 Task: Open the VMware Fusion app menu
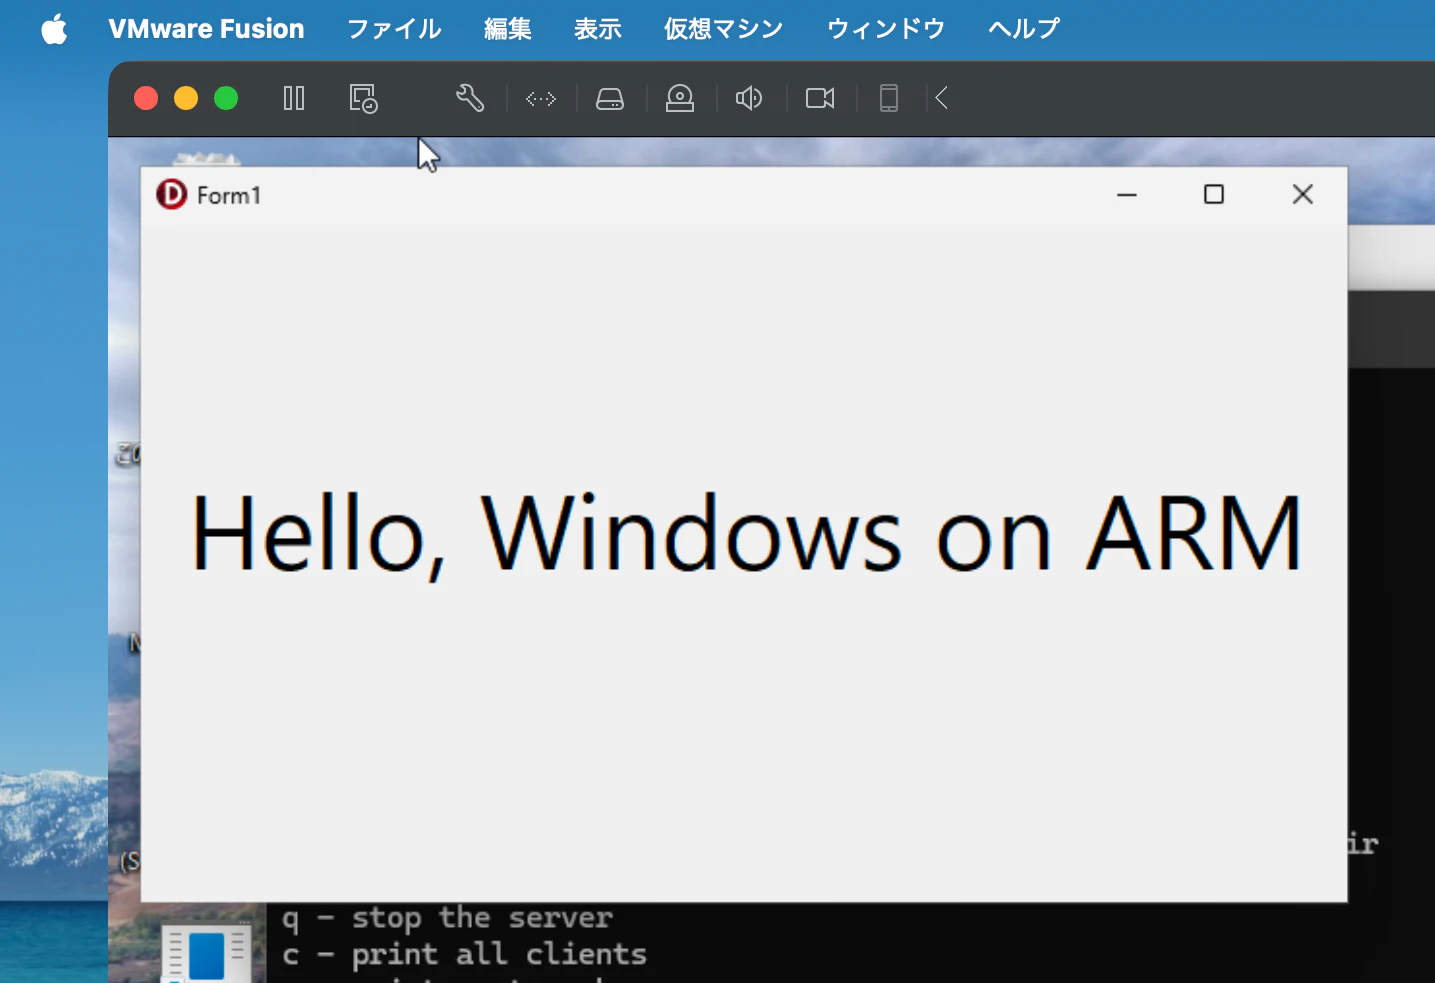click(x=206, y=29)
